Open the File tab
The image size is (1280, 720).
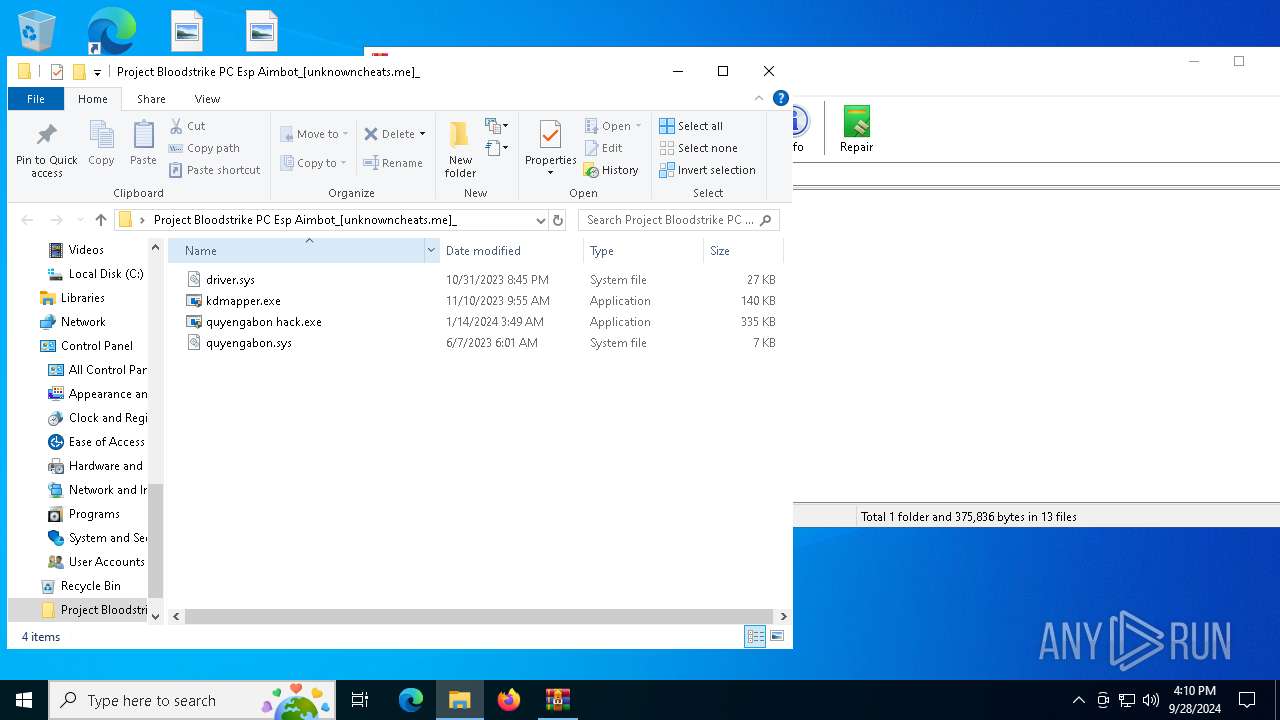[36, 99]
